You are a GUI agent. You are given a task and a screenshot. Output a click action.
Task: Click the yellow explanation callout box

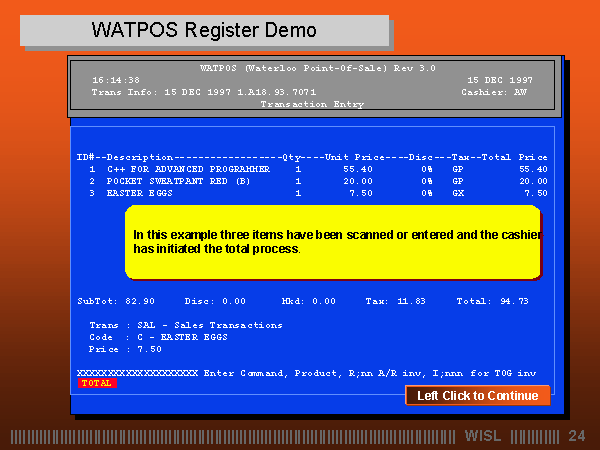(332, 241)
